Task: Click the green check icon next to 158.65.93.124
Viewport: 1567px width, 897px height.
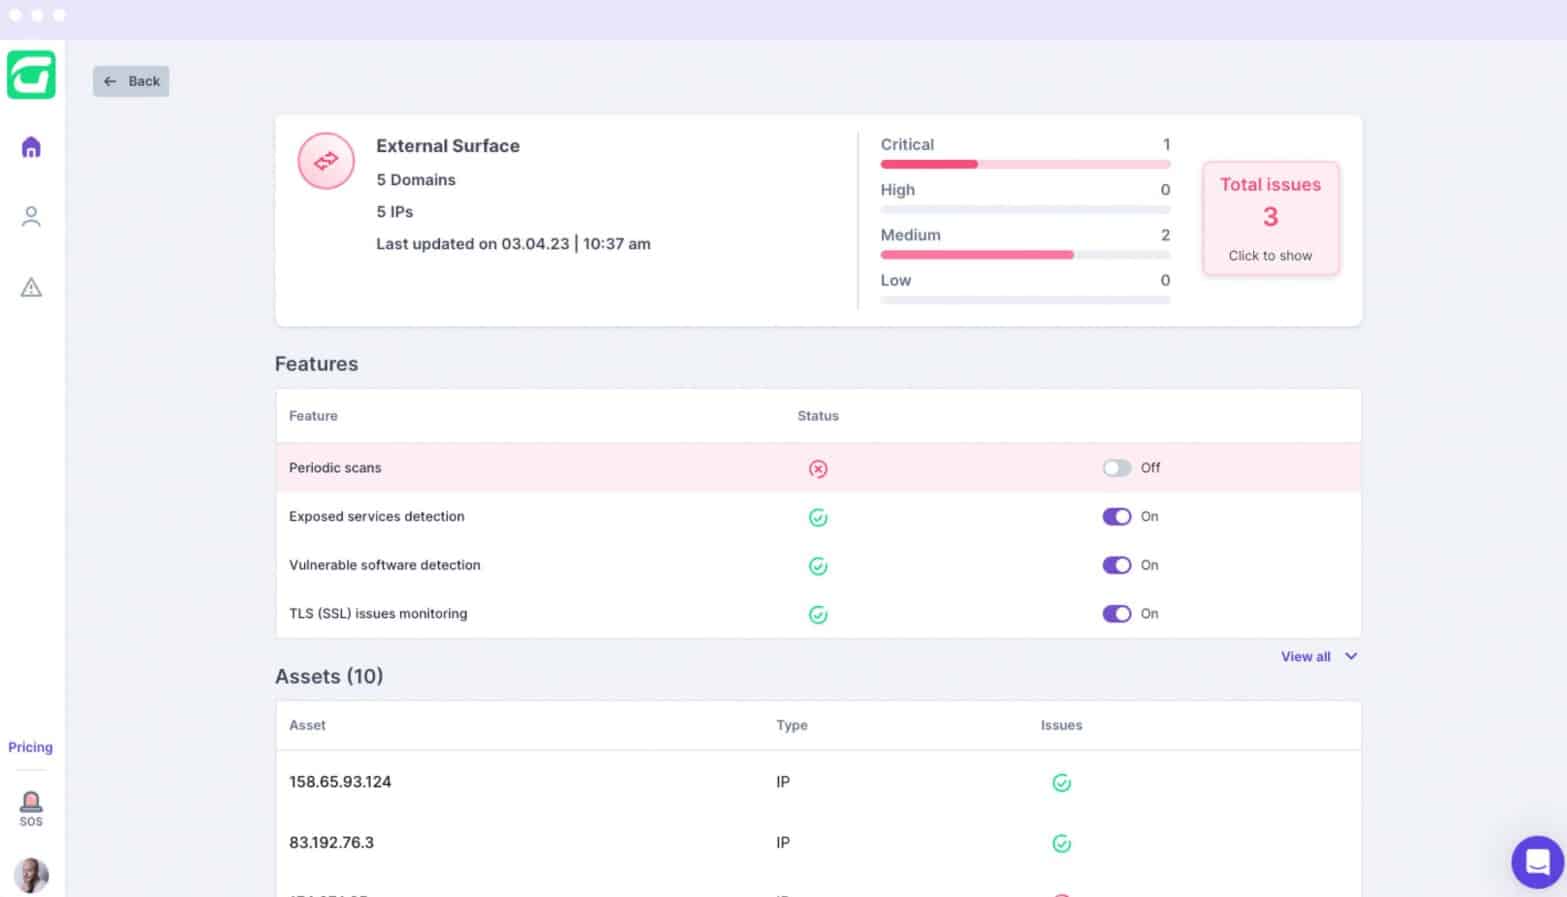Action: (x=1062, y=783)
